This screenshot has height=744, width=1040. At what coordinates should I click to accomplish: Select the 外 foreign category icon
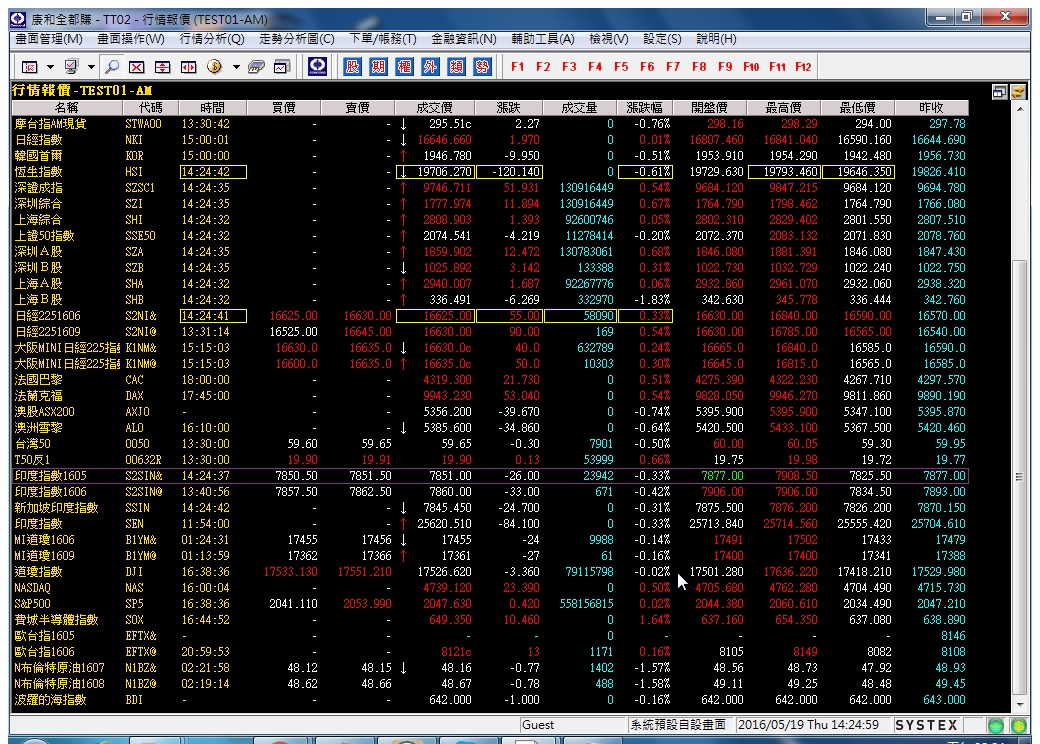[x=430, y=66]
